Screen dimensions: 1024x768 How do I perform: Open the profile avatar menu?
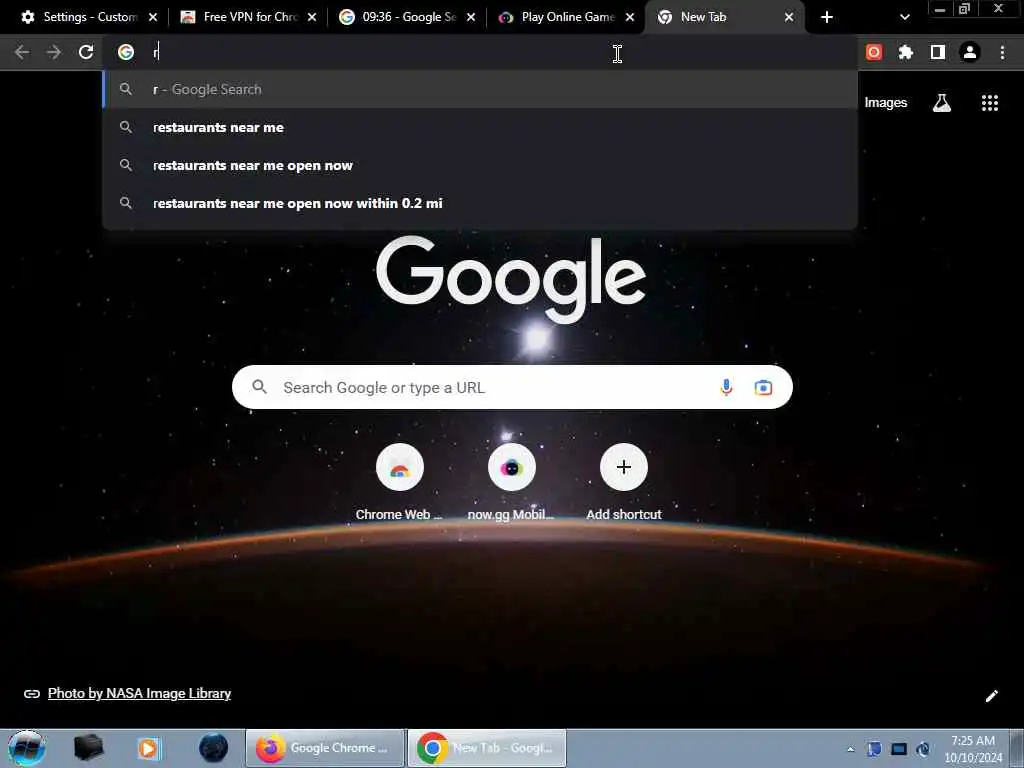pyautogui.click(x=970, y=52)
